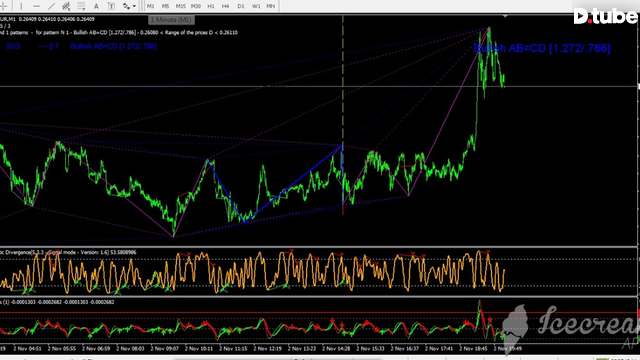Select the trendline drawing tool
The width and height of the screenshot is (640, 360).
coord(51,6)
